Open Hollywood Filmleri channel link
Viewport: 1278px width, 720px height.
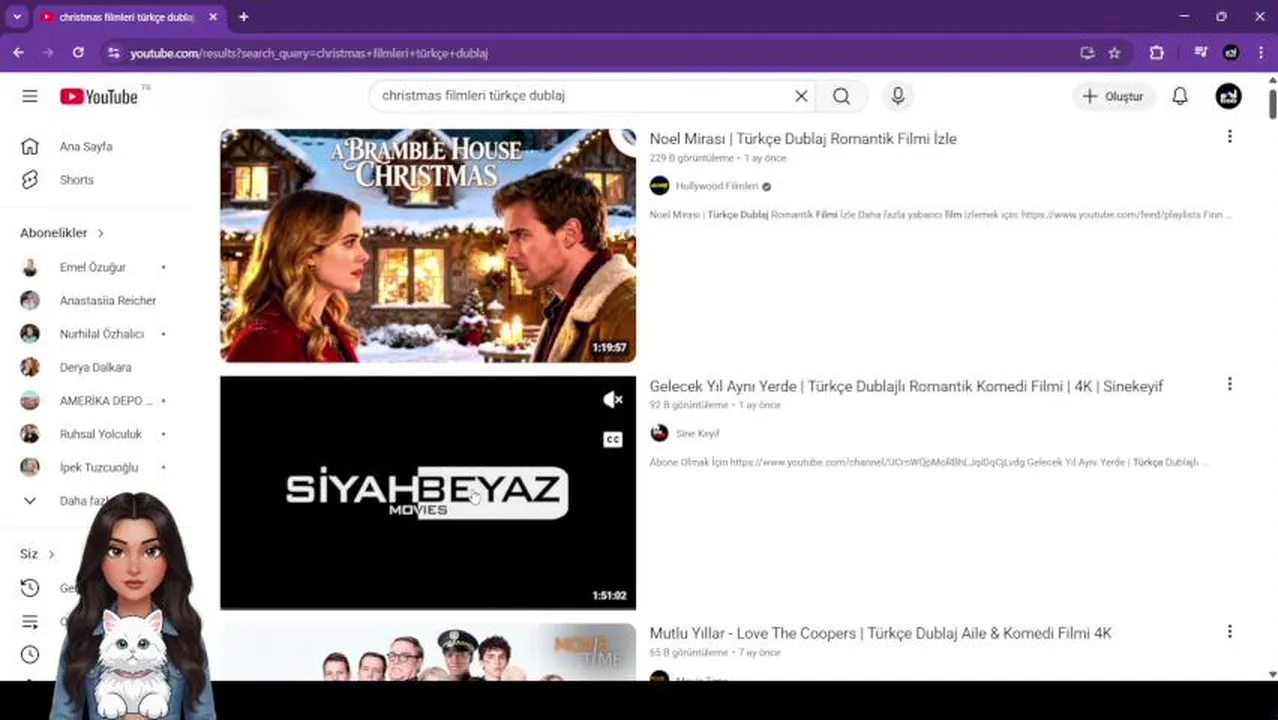coord(717,186)
